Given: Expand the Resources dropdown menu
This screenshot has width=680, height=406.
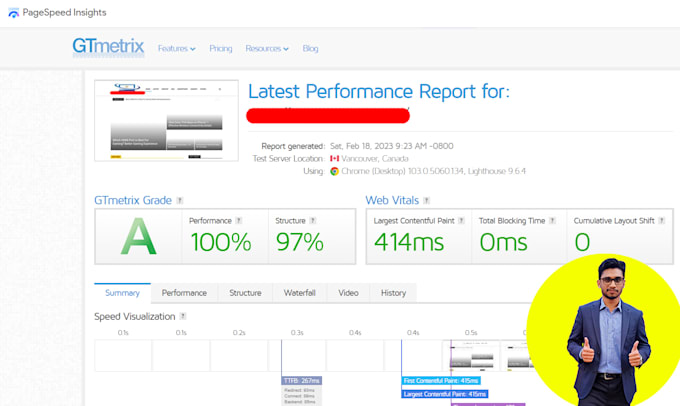Looking at the screenshot, I should [267, 49].
